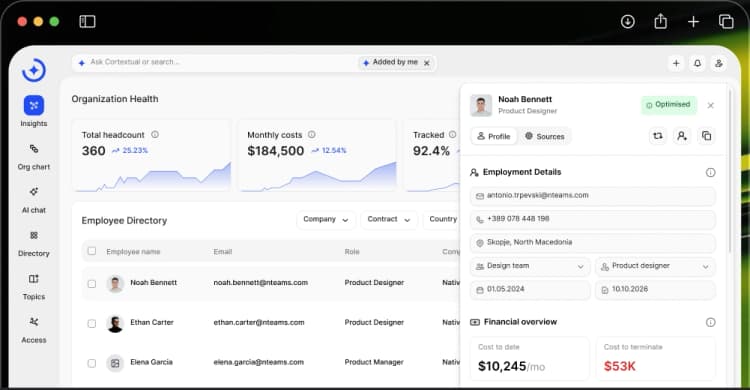Go to Directory in the sidebar
The image size is (750, 390).
pos(33,243)
